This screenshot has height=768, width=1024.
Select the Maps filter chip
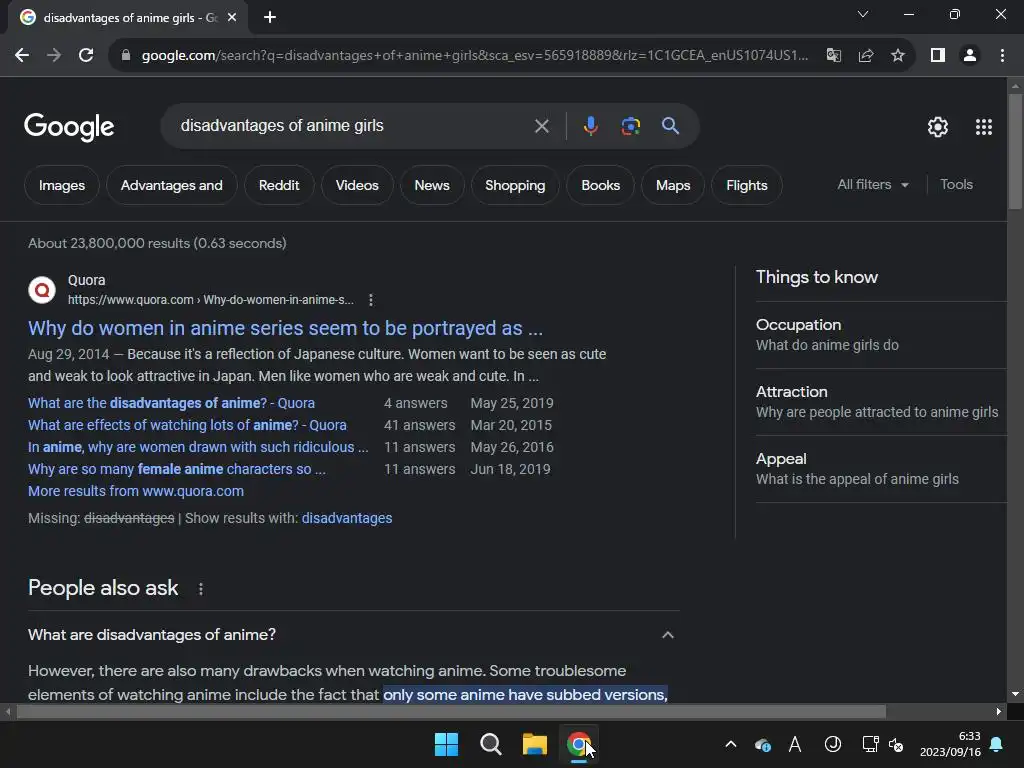pos(673,185)
